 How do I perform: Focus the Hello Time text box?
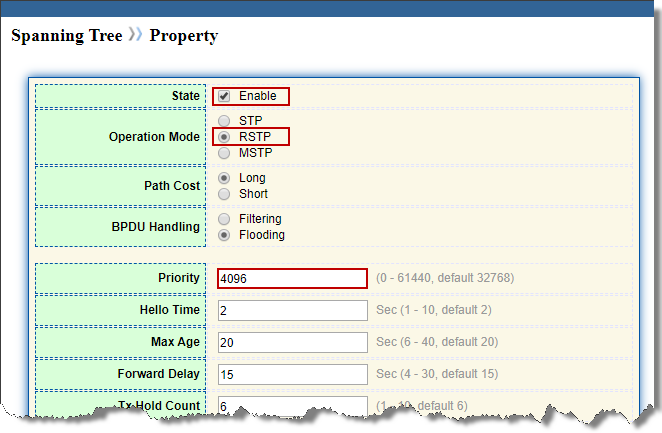[x=292, y=311]
